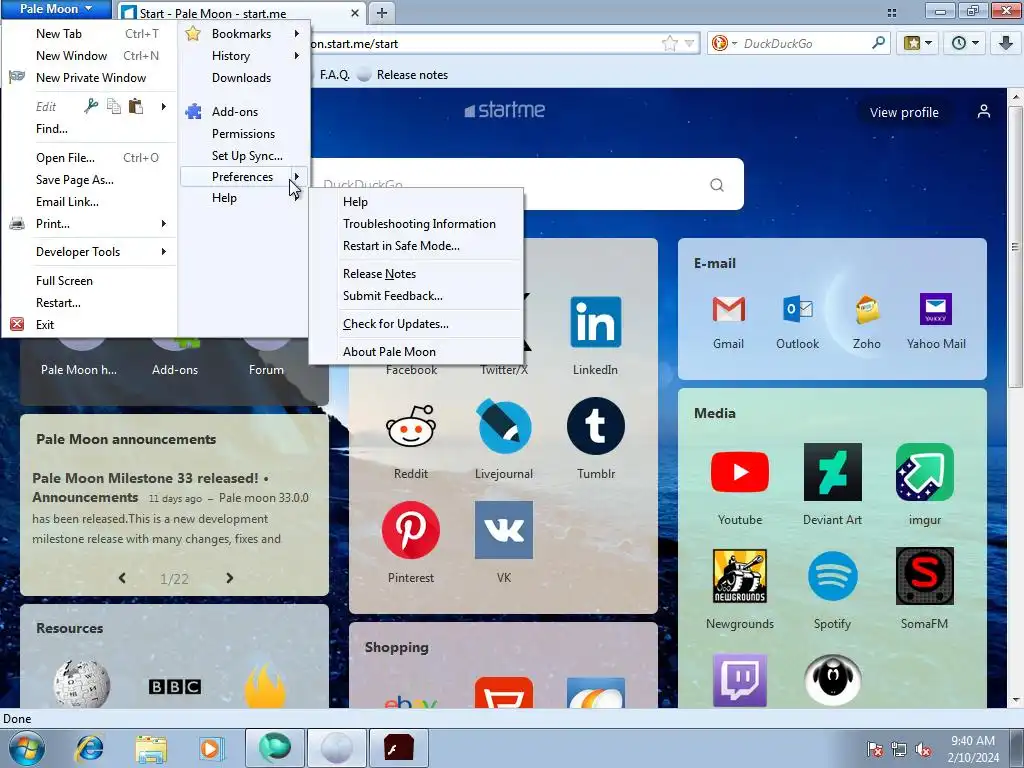Select About Pale Moon
The height and width of the screenshot is (768, 1024).
coord(389,351)
